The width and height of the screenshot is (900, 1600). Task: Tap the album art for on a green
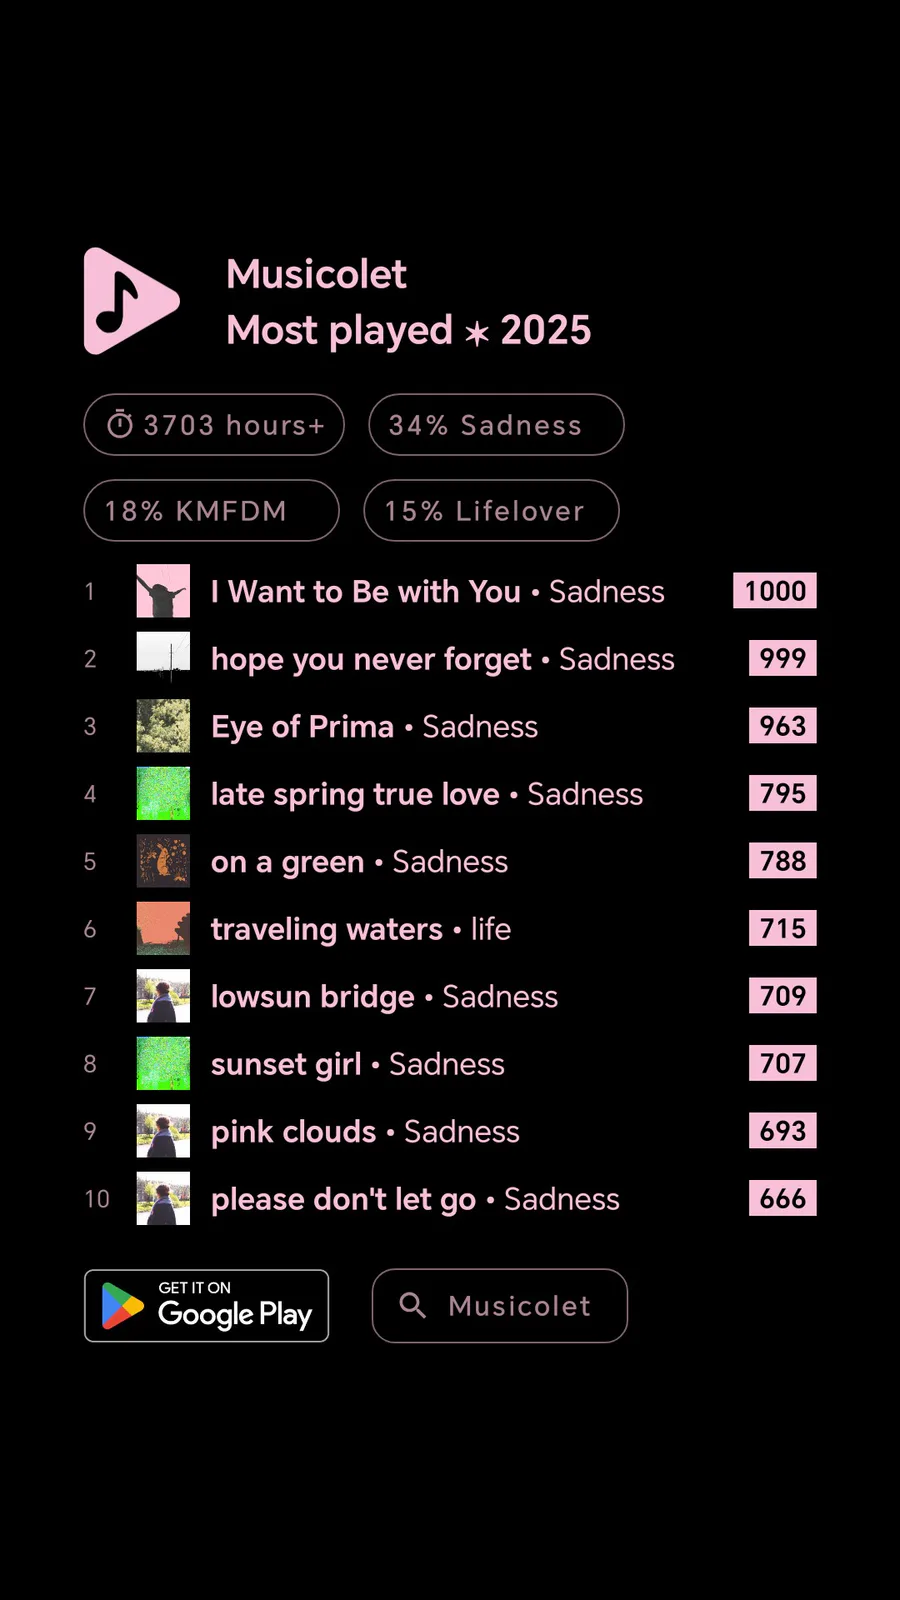point(163,861)
